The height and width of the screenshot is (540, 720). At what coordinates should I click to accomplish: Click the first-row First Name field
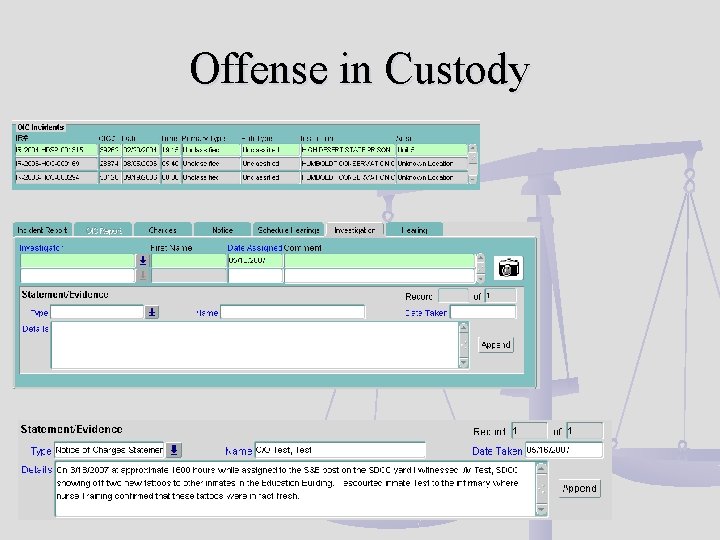coord(189,260)
